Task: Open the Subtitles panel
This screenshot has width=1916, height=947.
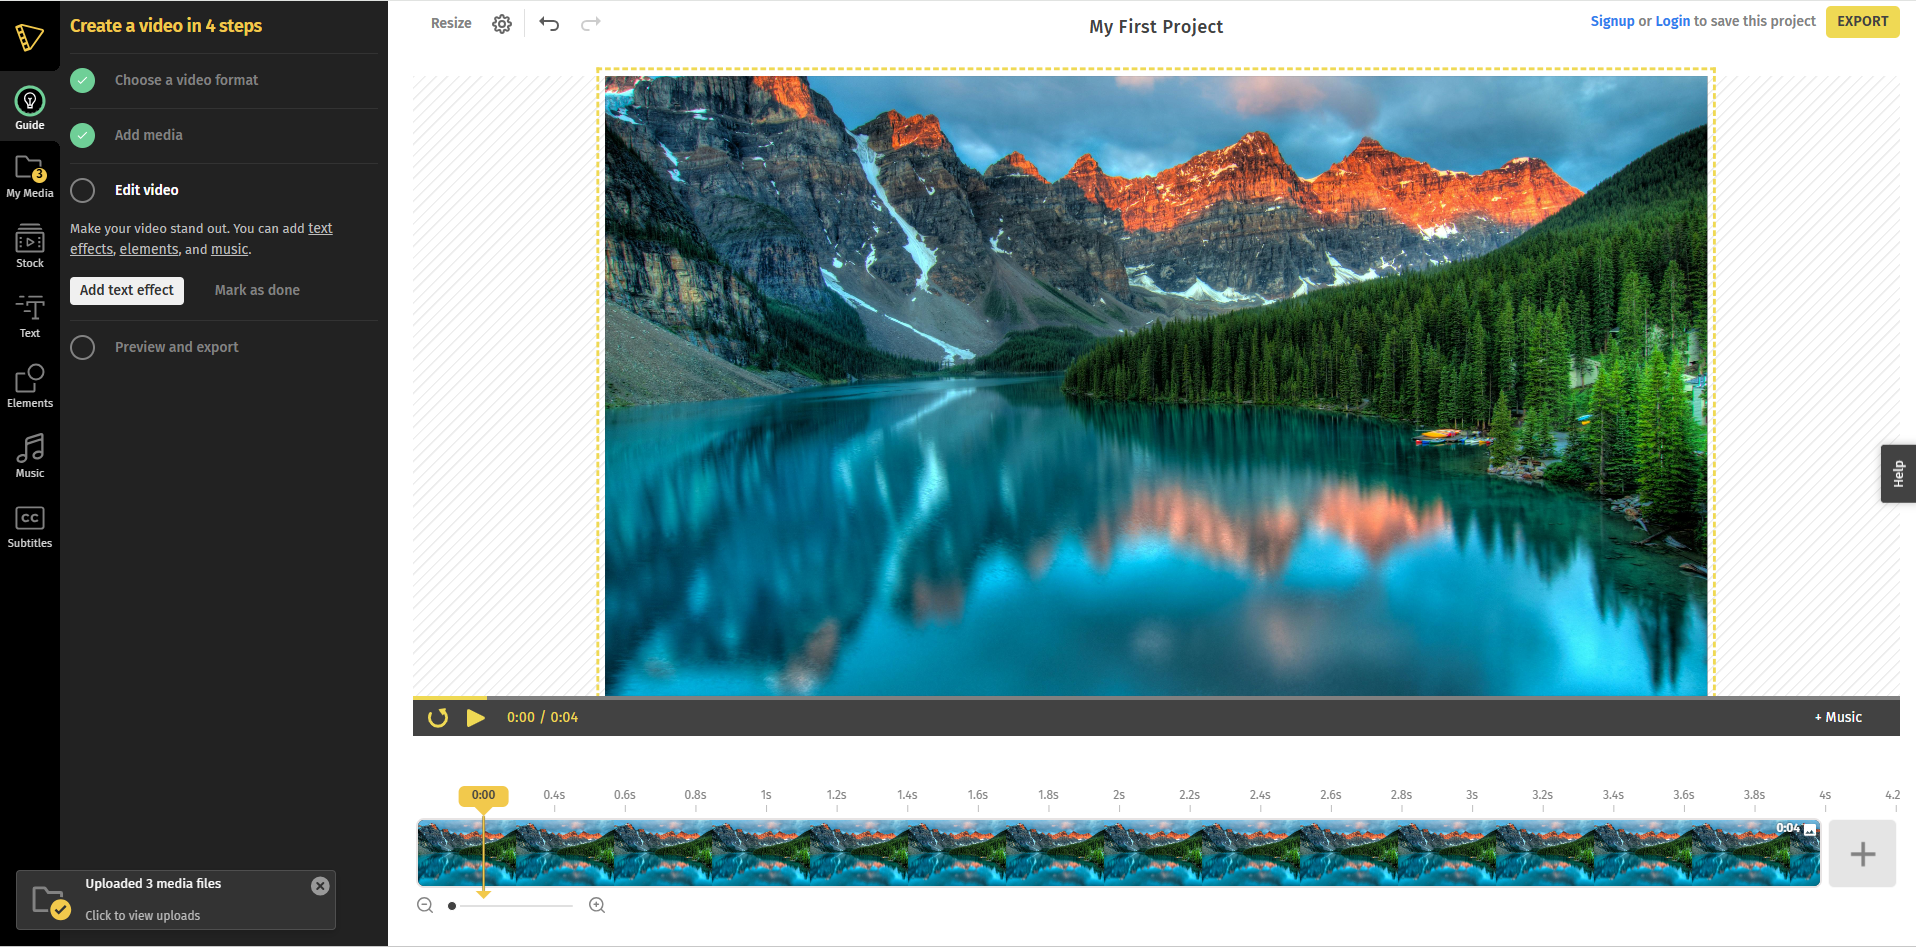Action: tap(29, 523)
